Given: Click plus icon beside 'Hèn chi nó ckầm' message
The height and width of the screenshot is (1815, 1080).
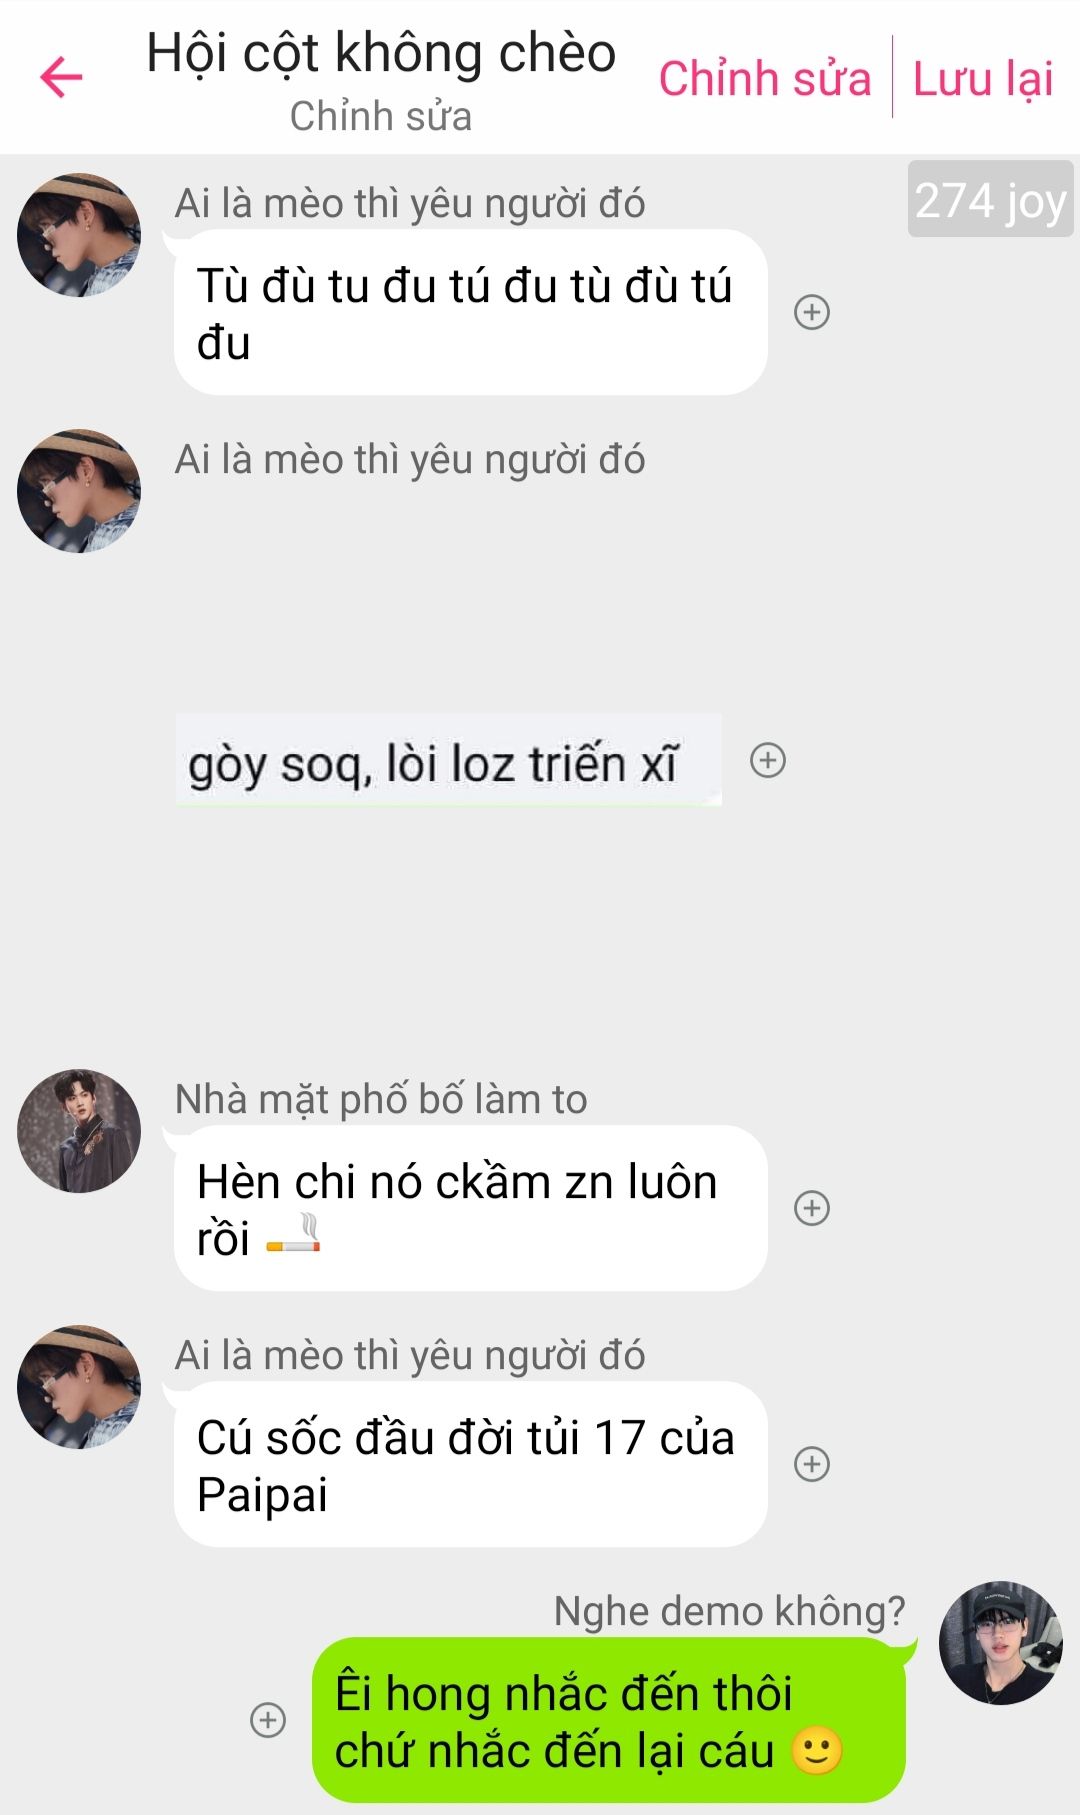Looking at the screenshot, I should pos(812,1208).
